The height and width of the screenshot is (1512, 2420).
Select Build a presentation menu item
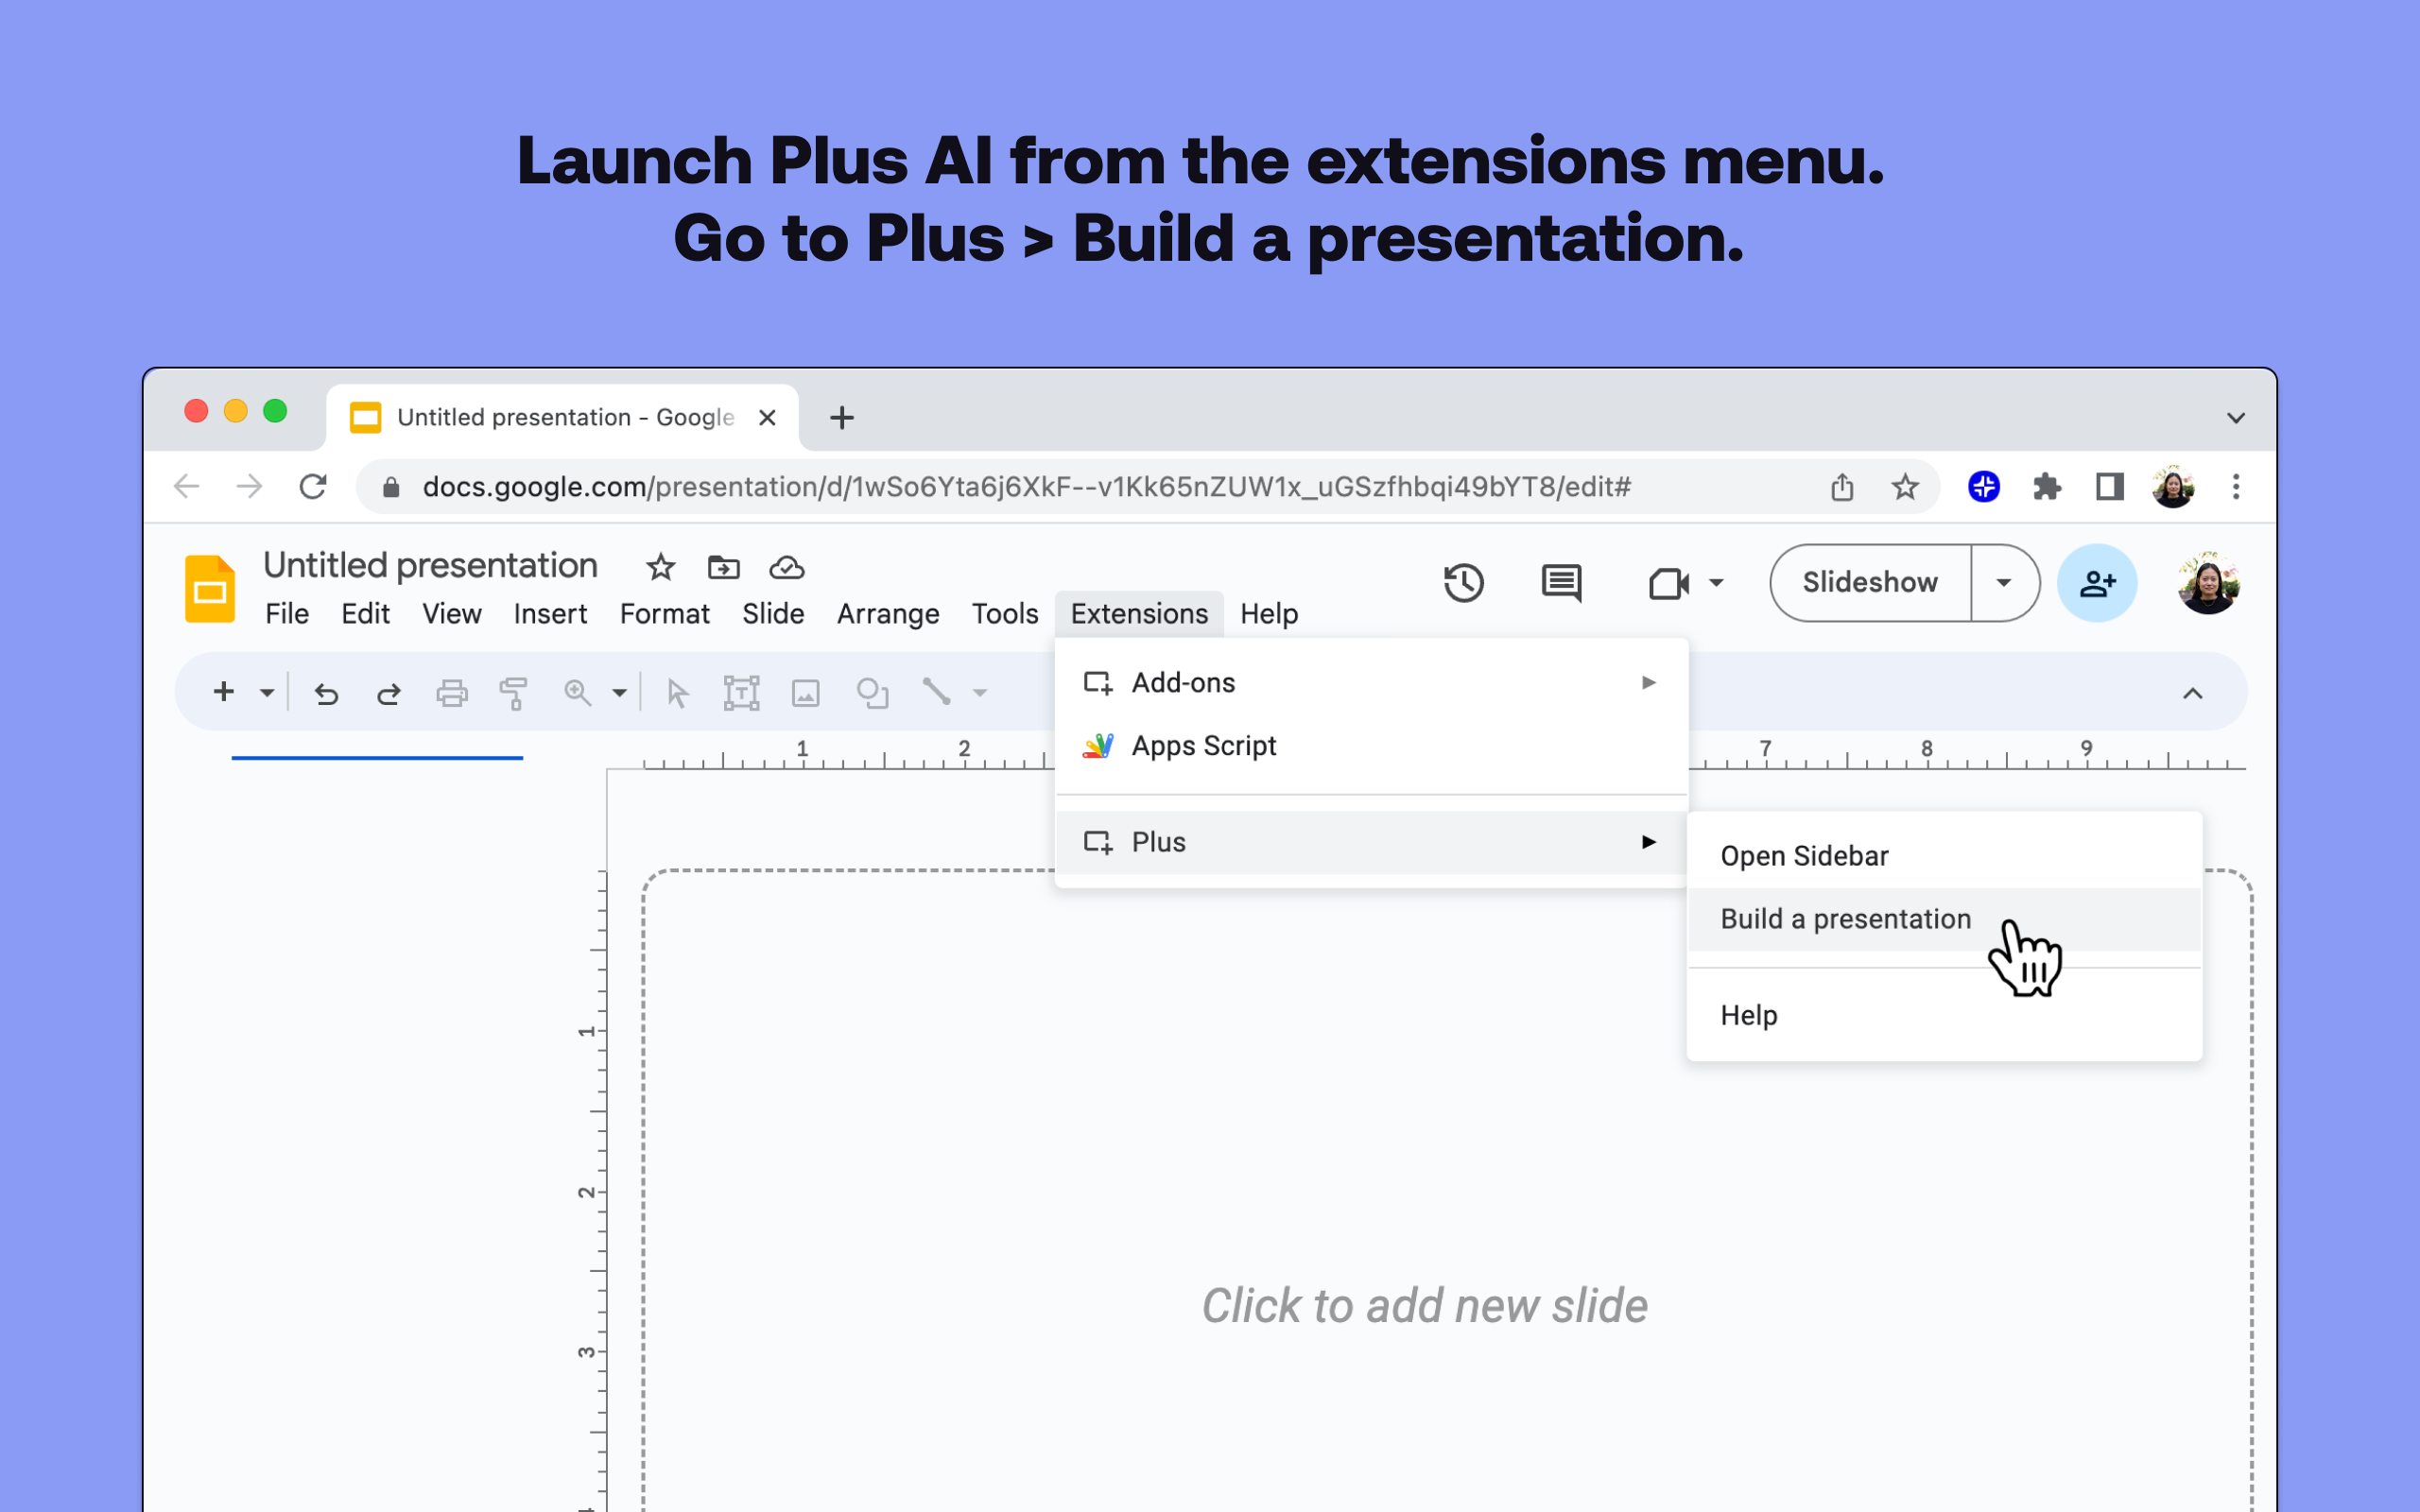[1845, 919]
